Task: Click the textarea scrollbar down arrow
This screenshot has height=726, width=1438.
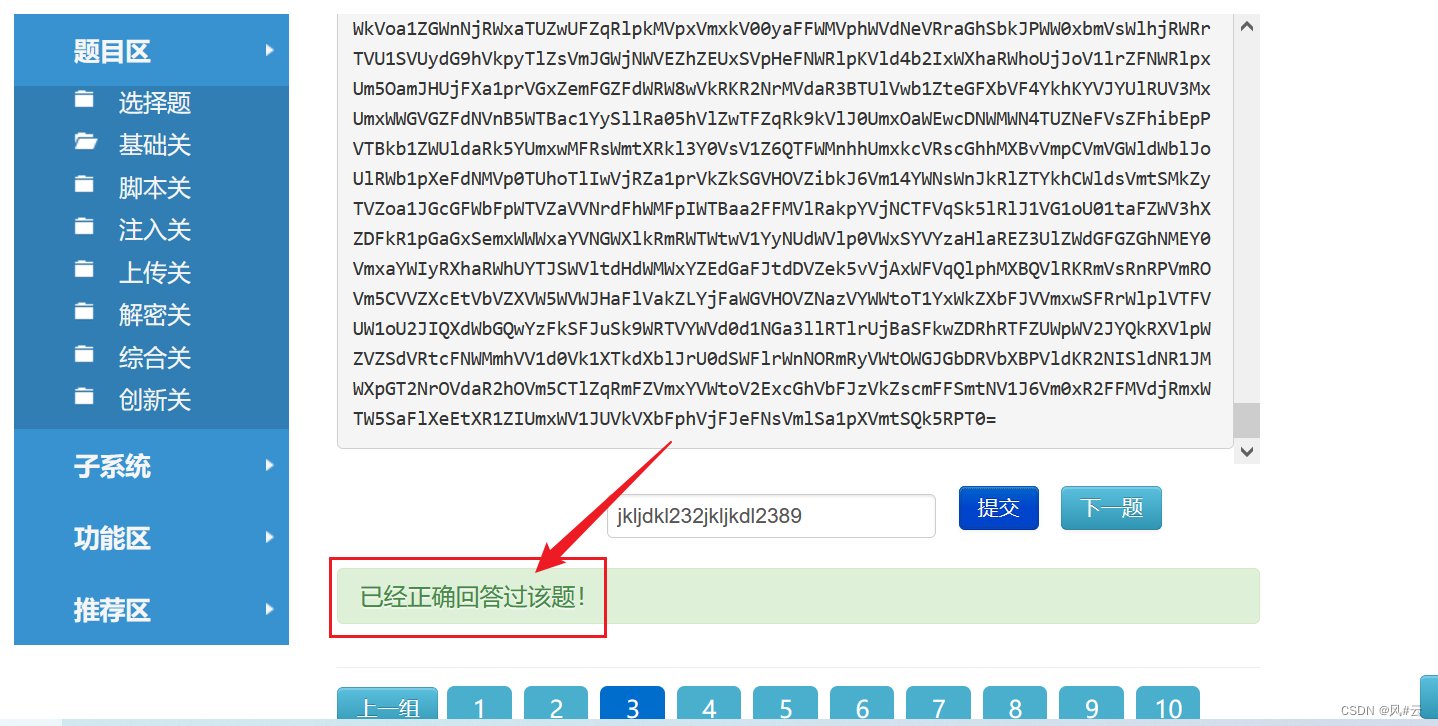Action: (1246, 452)
